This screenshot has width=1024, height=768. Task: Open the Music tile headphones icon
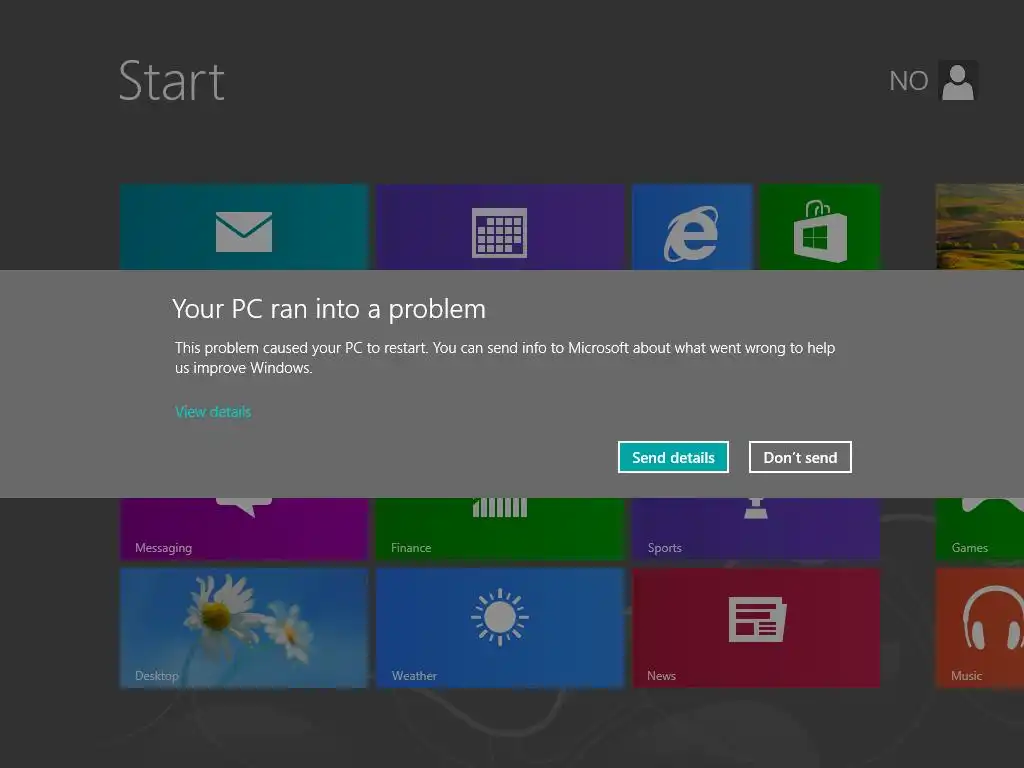(993, 618)
